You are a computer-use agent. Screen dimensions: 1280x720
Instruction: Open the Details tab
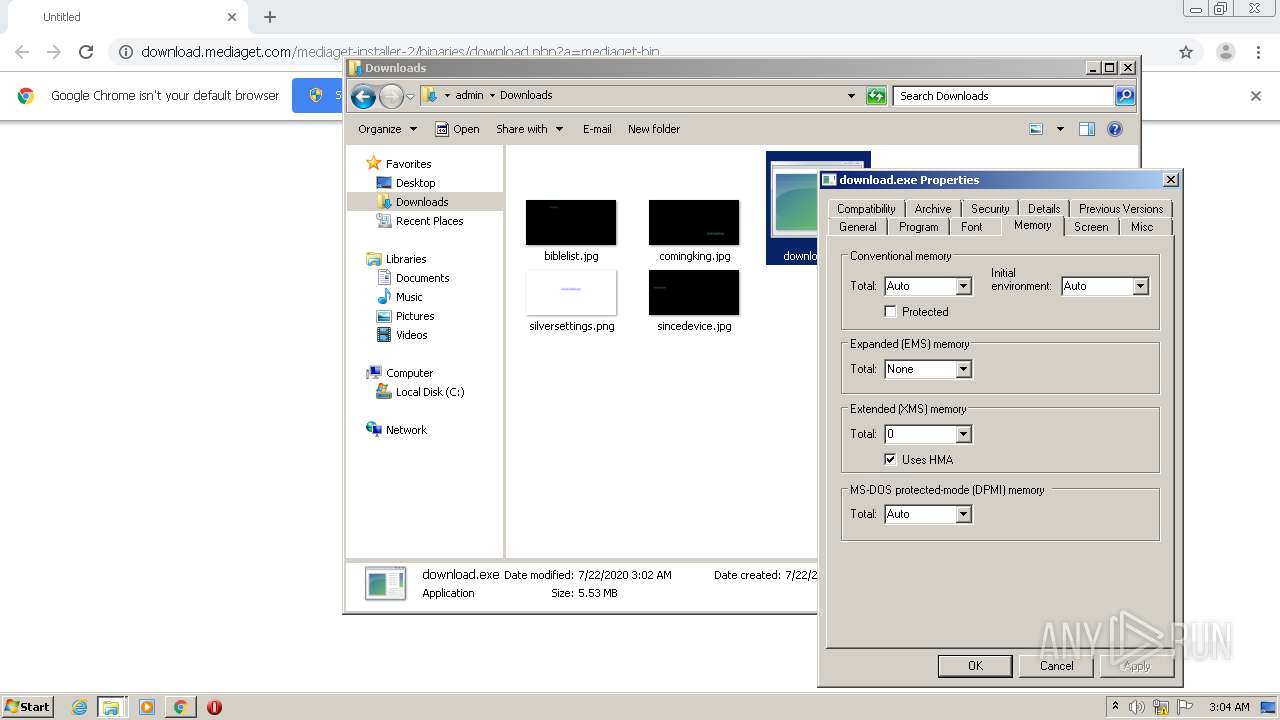[1044, 209]
